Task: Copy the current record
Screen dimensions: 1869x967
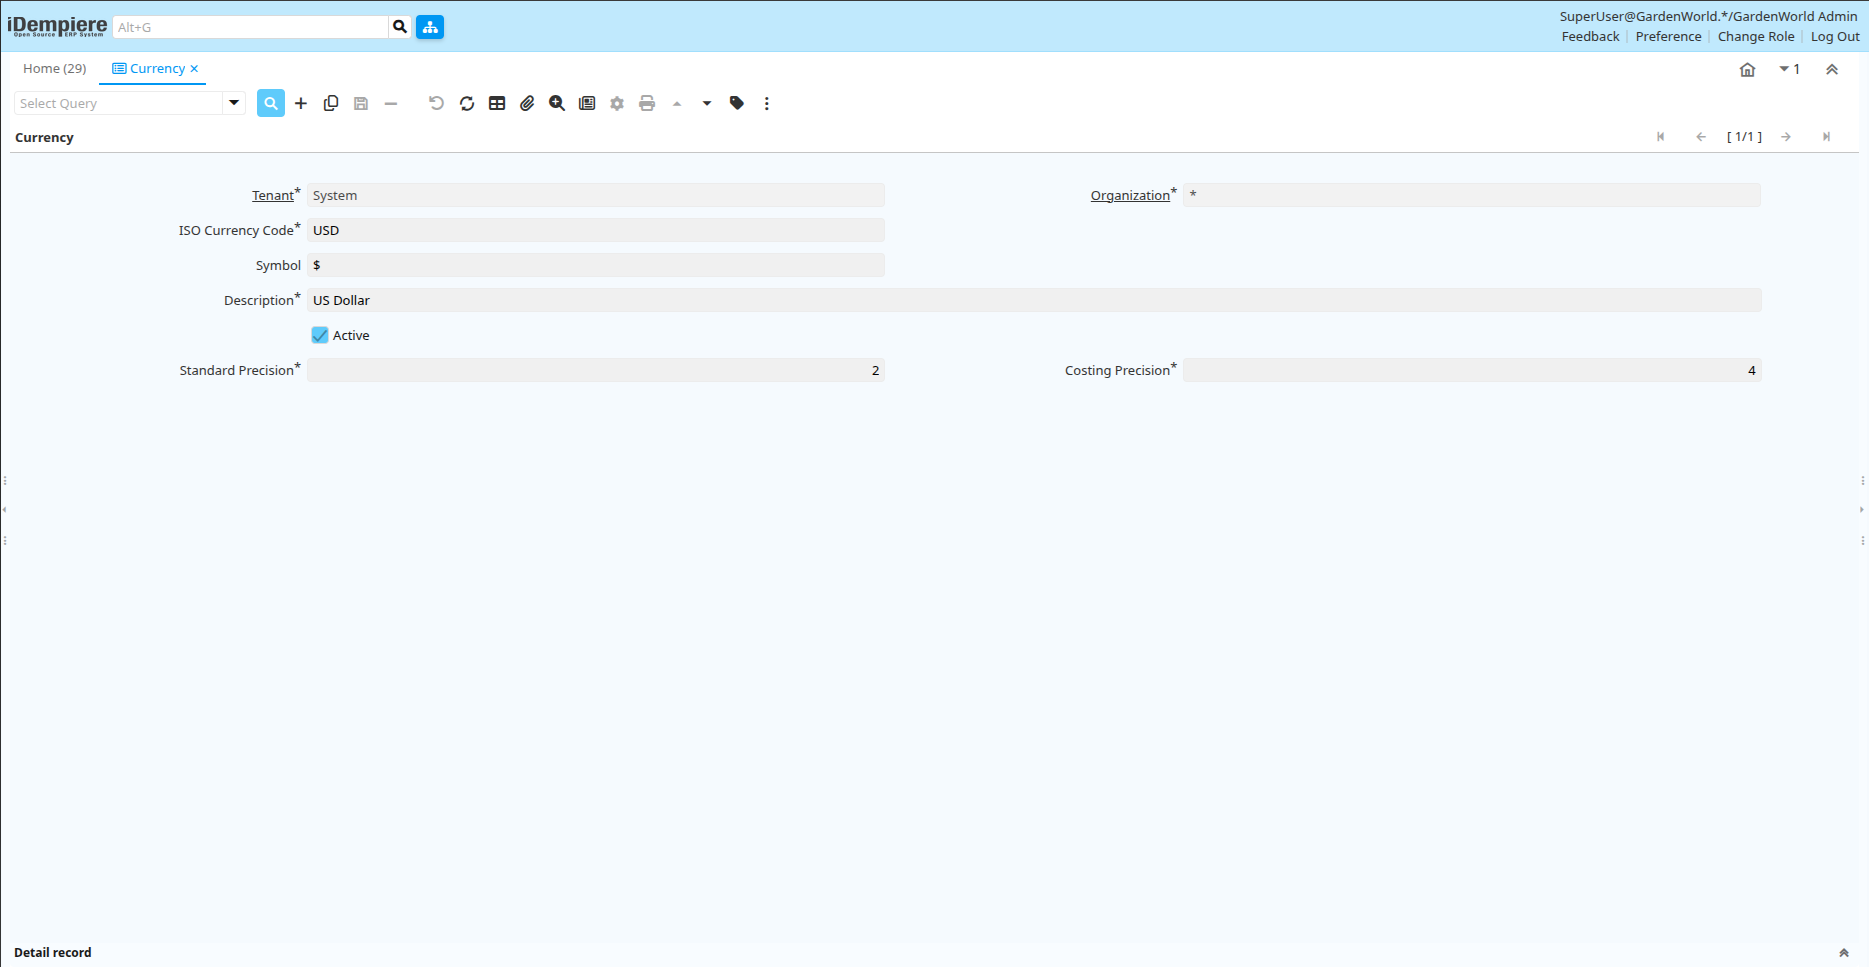Action: pos(331,103)
